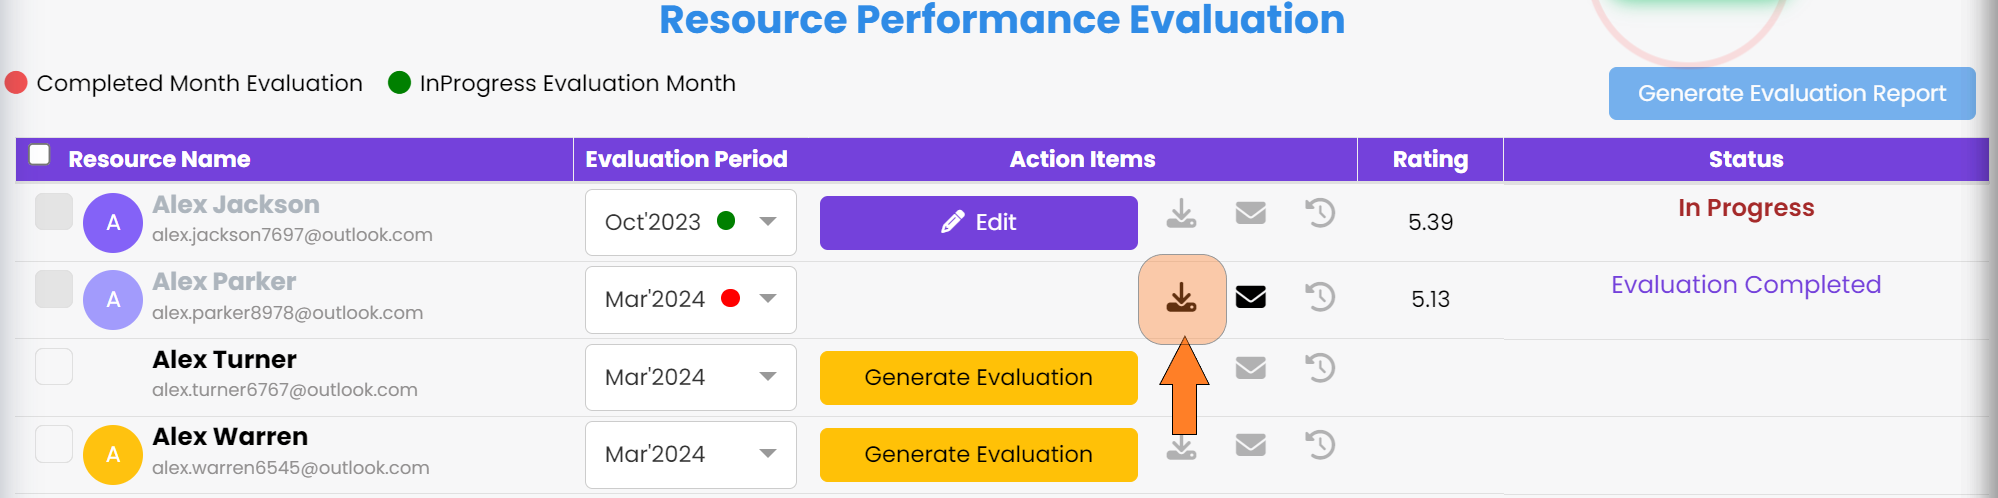Click mail icon in Alex Jackson row
The image size is (1998, 498).
1251,213
